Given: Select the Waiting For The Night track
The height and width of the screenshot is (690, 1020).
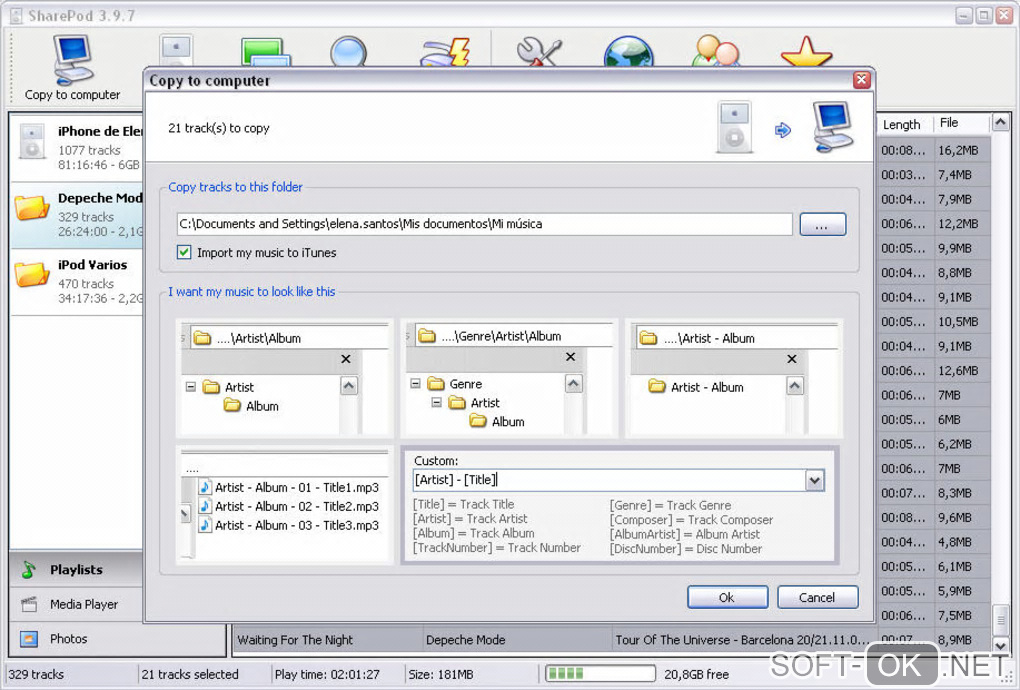Looking at the screenshot, I should (295, 640).
